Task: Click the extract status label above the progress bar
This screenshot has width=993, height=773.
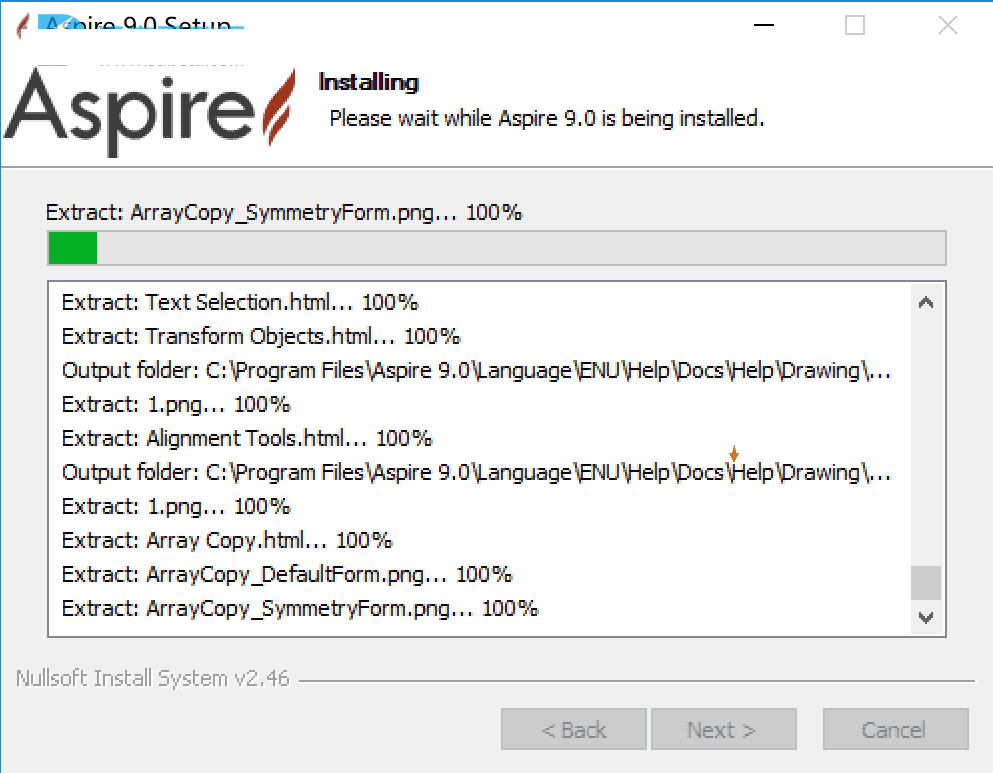Action: (284, 213)
